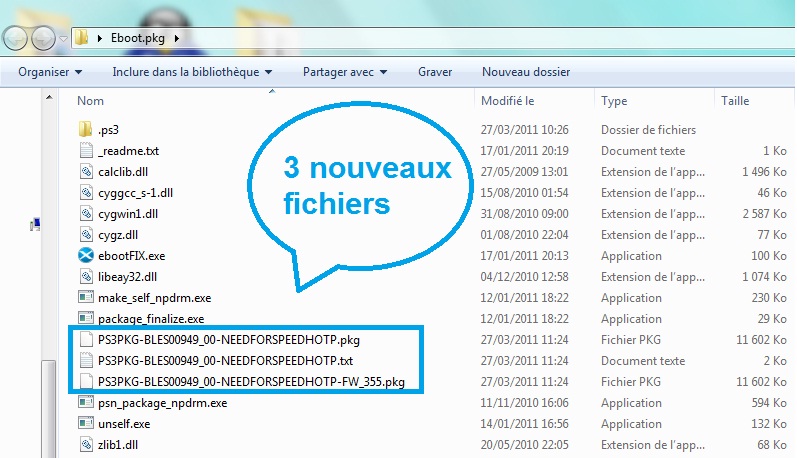Select NEEDFORSPEEDHOTP.txt file icon
The image size is (797, 458).
86,360
